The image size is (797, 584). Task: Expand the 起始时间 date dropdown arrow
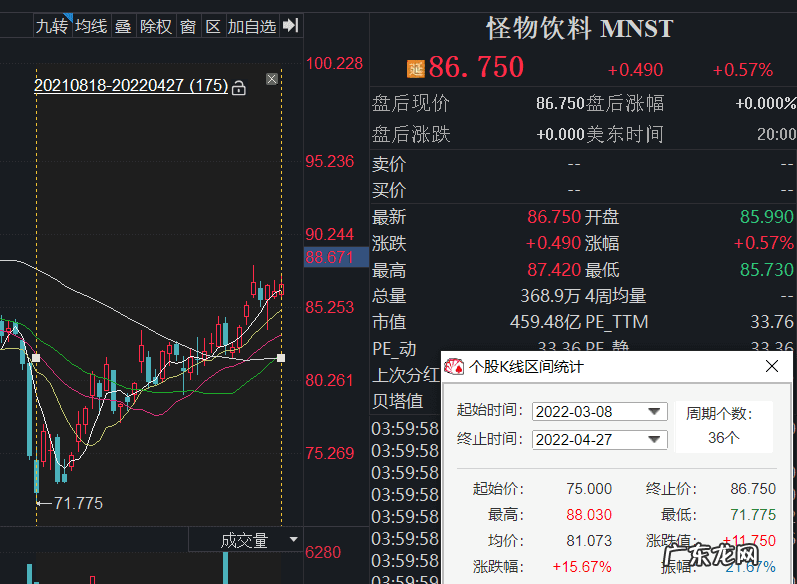tap(655, 411)
